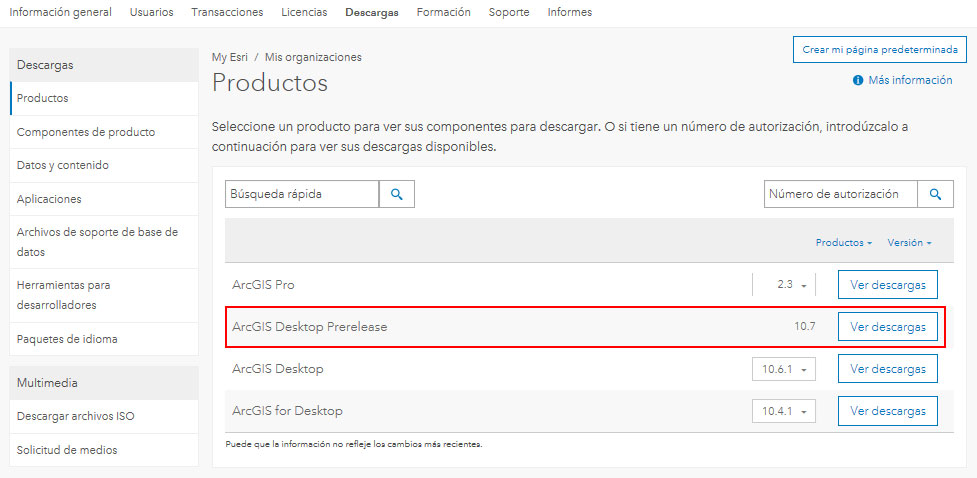Viewport: 977px width, 478px height.
Task: Open Archivos de soporte de base de datos
Action: coord(104,242)
